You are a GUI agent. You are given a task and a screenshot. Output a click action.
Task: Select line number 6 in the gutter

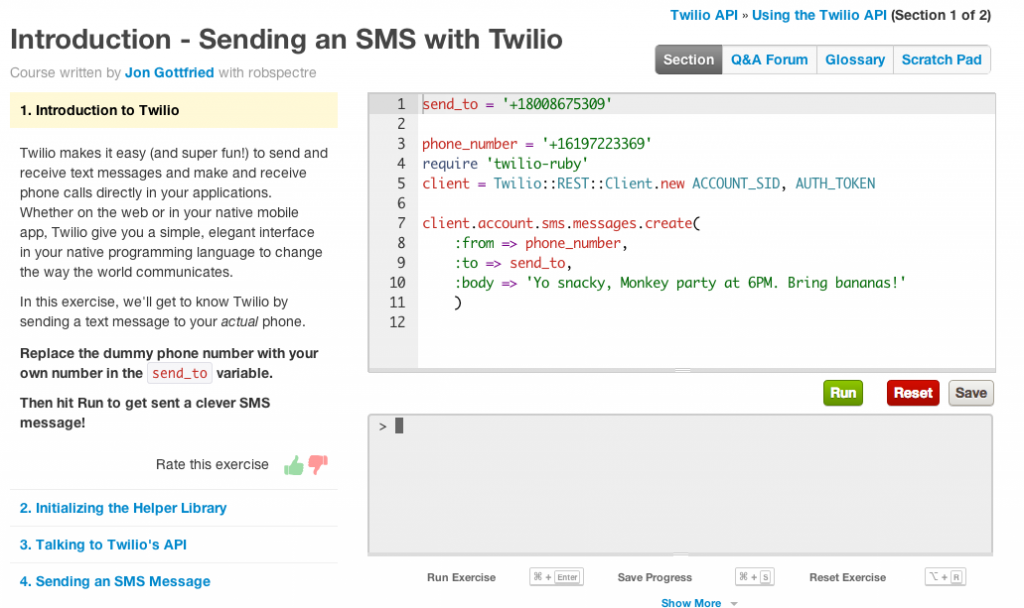(401, 203)
